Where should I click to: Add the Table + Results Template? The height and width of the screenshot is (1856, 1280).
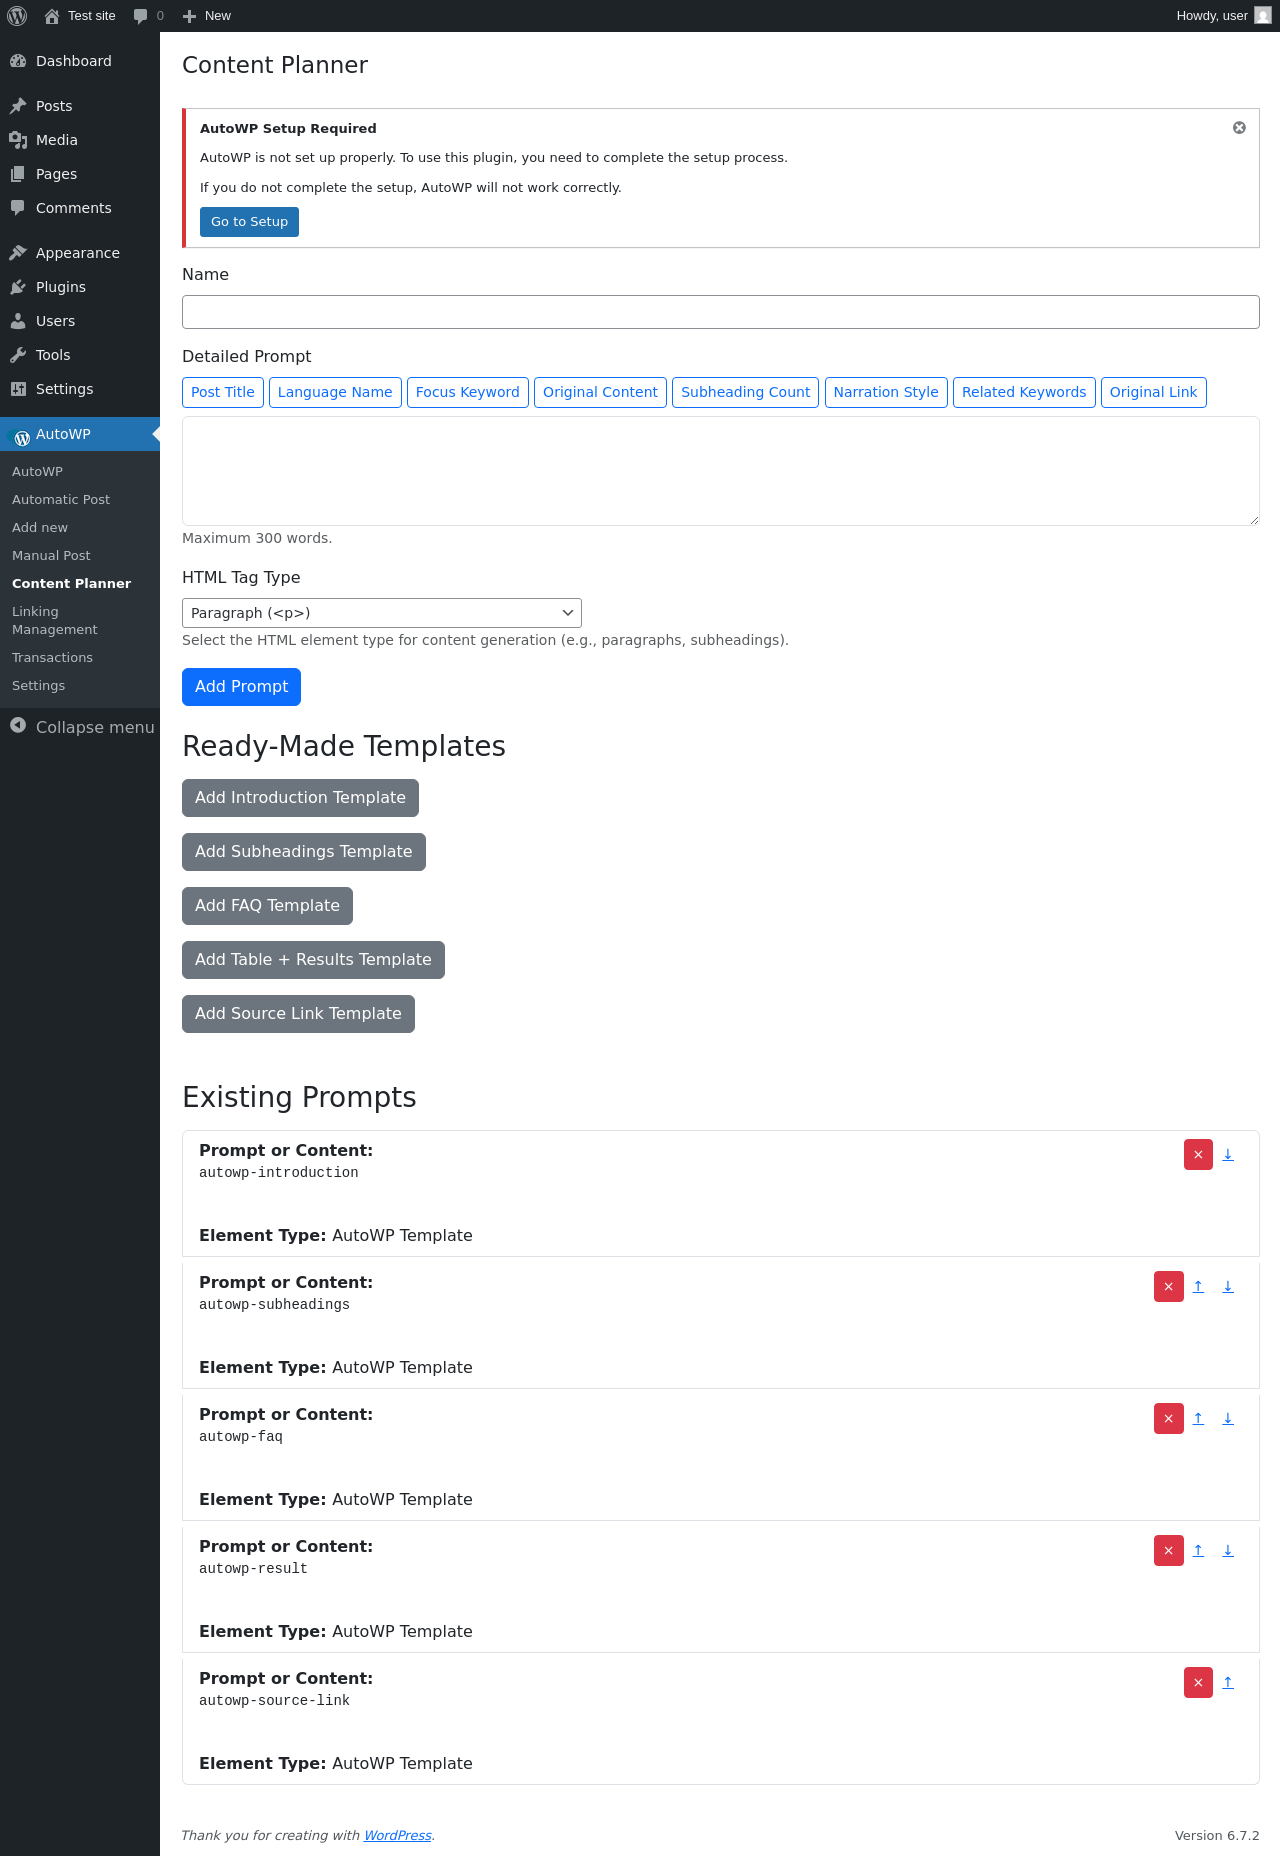coord(313,960)
